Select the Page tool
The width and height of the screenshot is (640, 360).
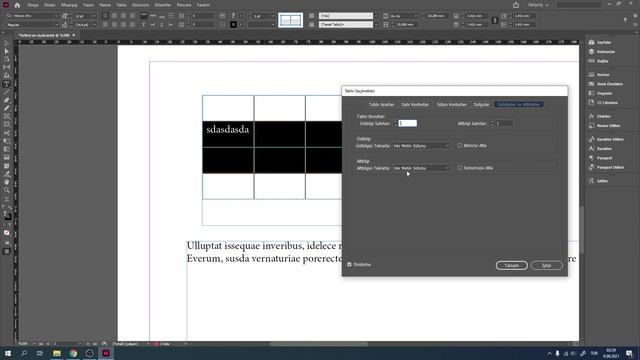pyautogui.click(x=7, y=59)
